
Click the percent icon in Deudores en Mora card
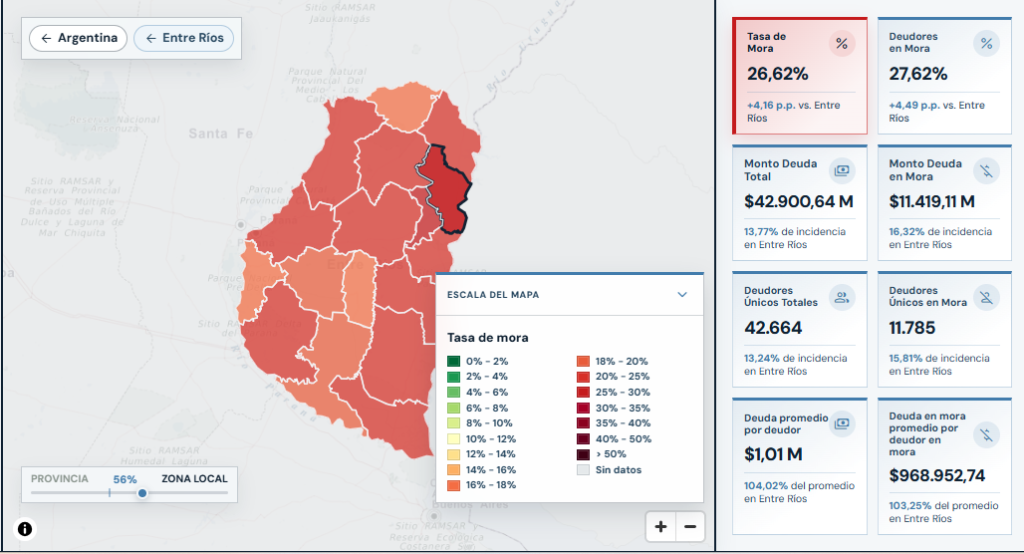coord(986,44)
